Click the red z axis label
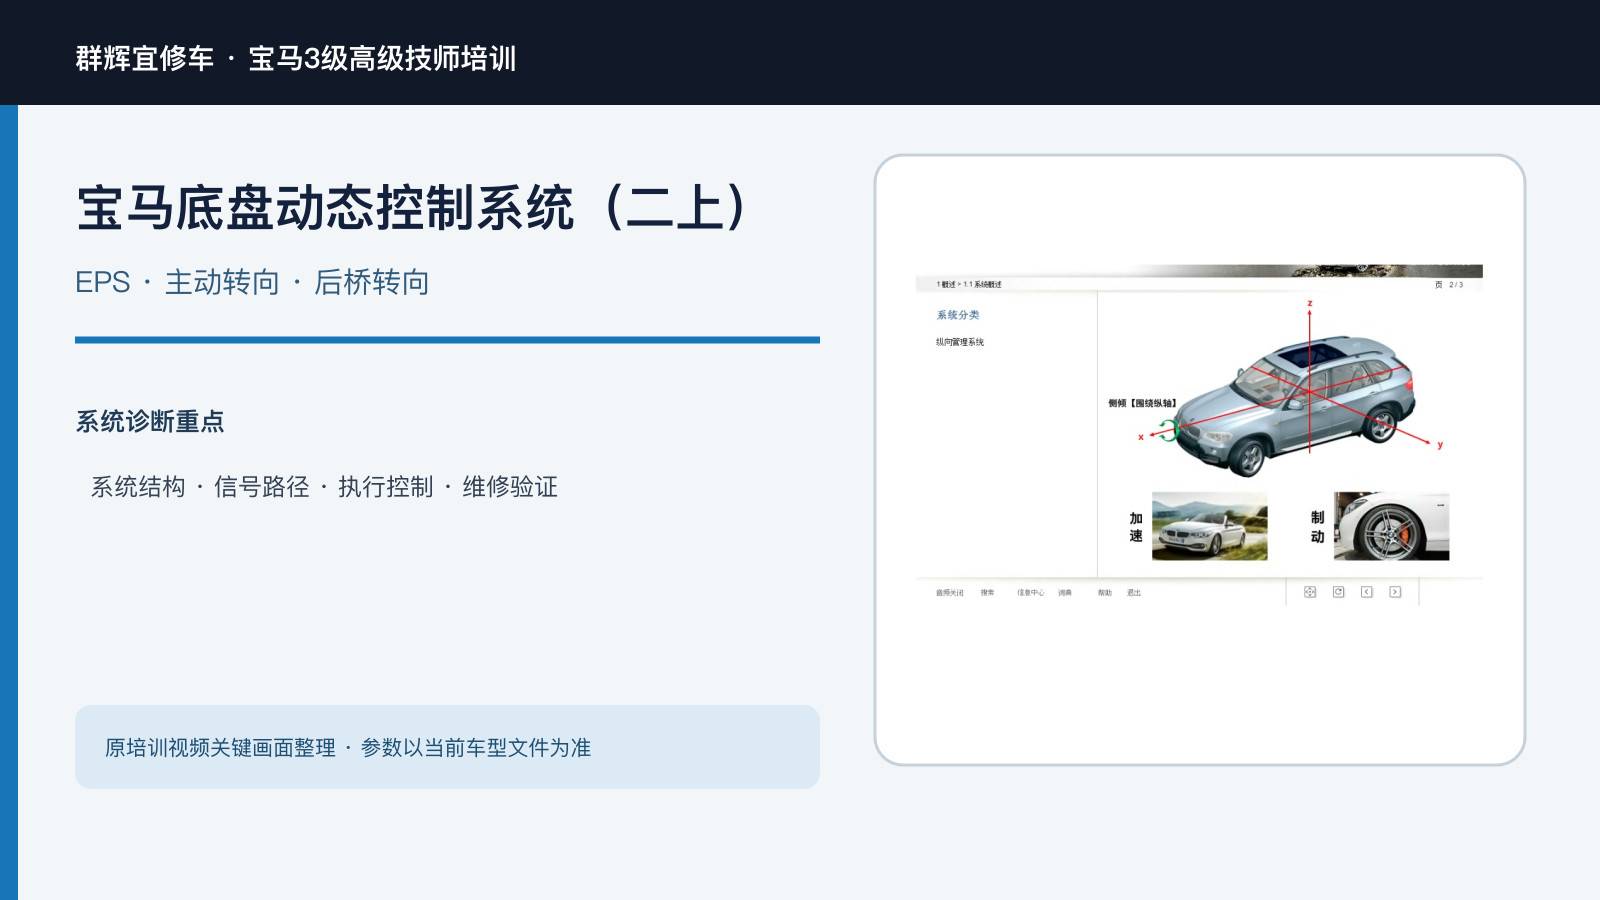This screenshot has width=1600, height=900. coord(1309,303)
